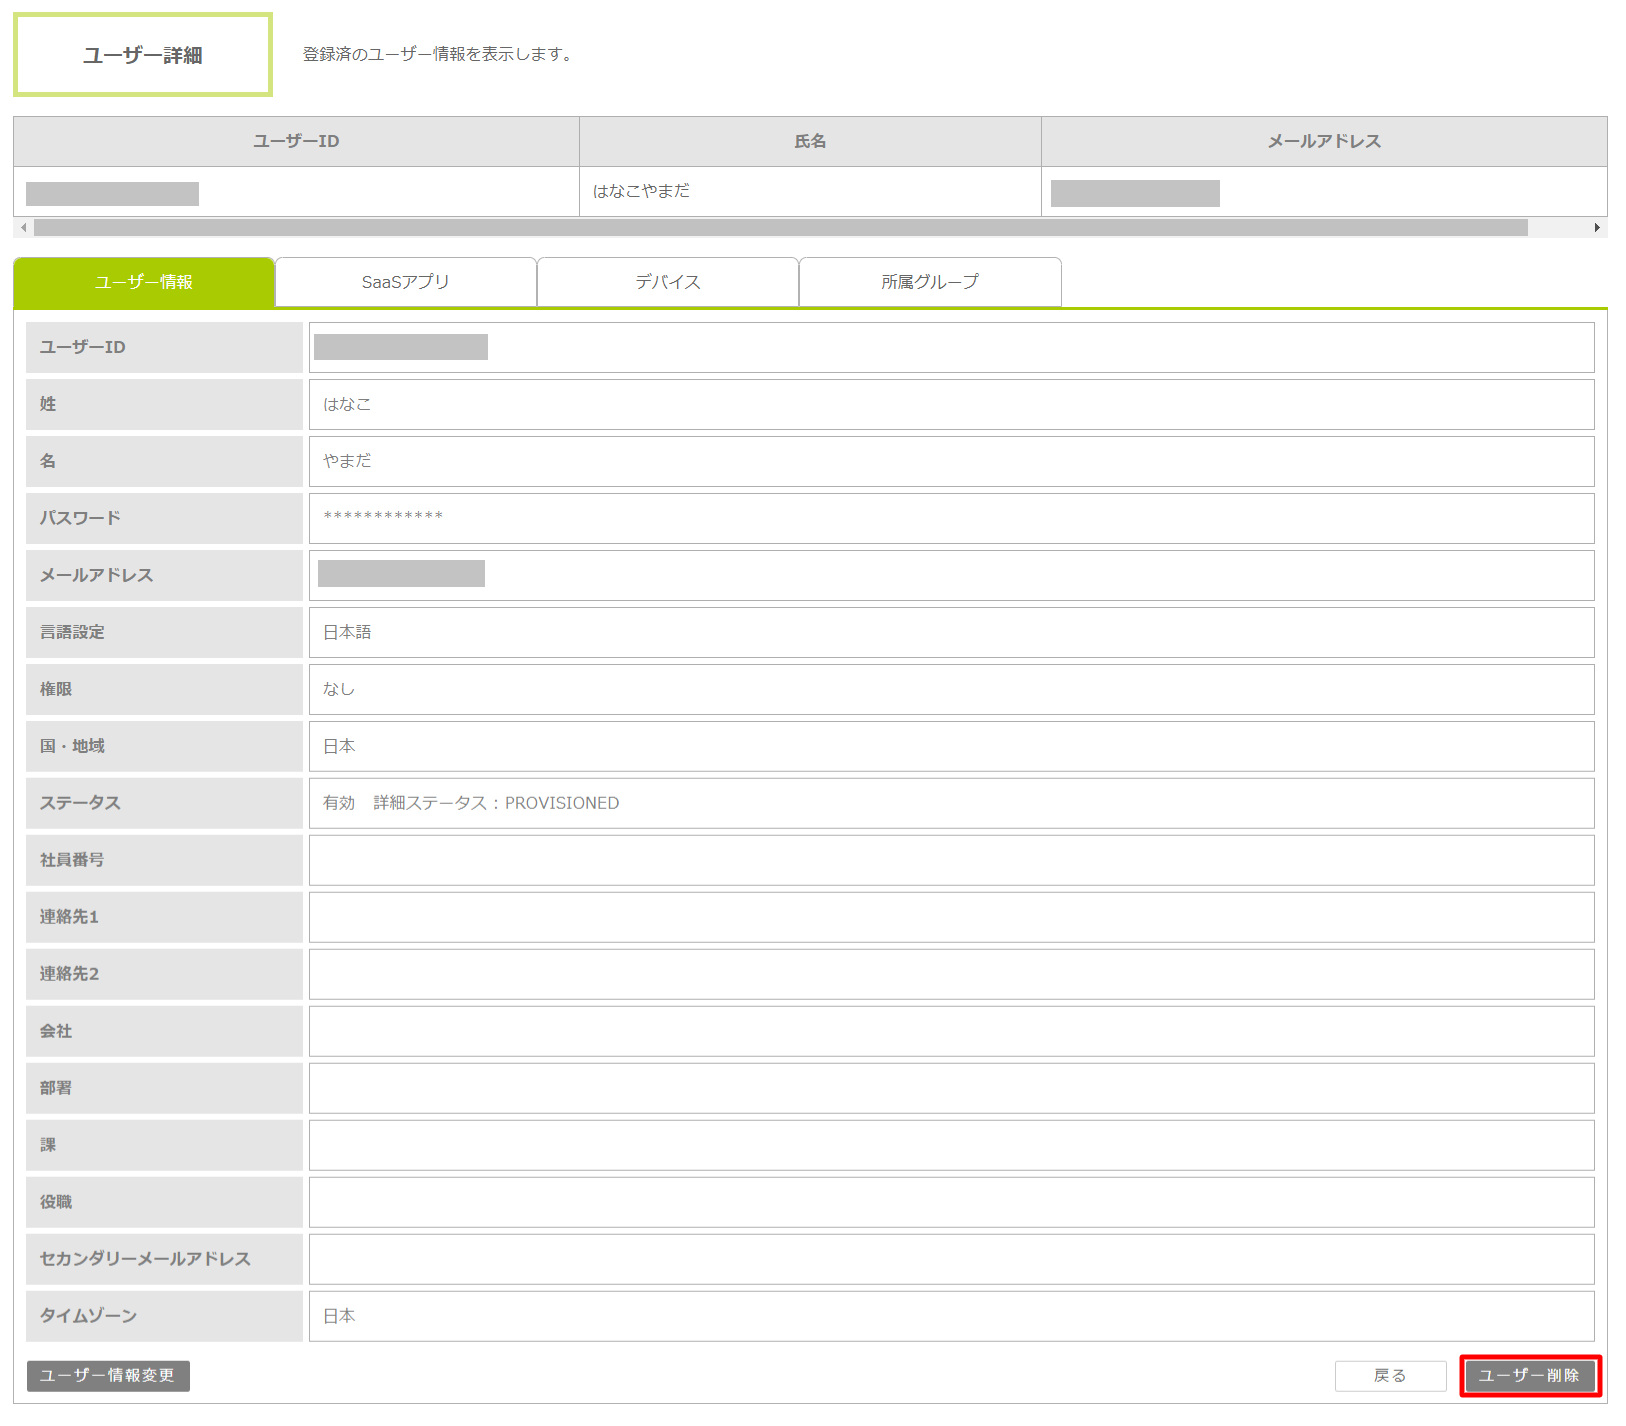Click the メールアドレス column header

pyautogui.click(x=1324, y=141)
